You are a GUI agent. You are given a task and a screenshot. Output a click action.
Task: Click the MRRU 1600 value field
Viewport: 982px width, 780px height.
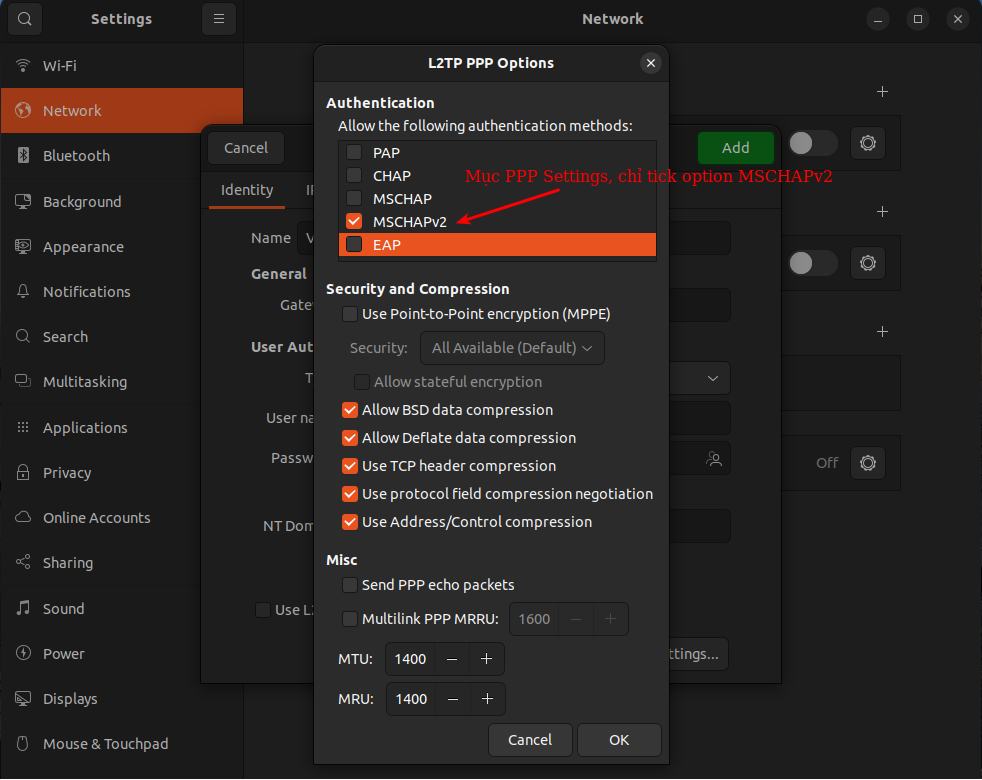pyautogui.click(x=534, y=619)
